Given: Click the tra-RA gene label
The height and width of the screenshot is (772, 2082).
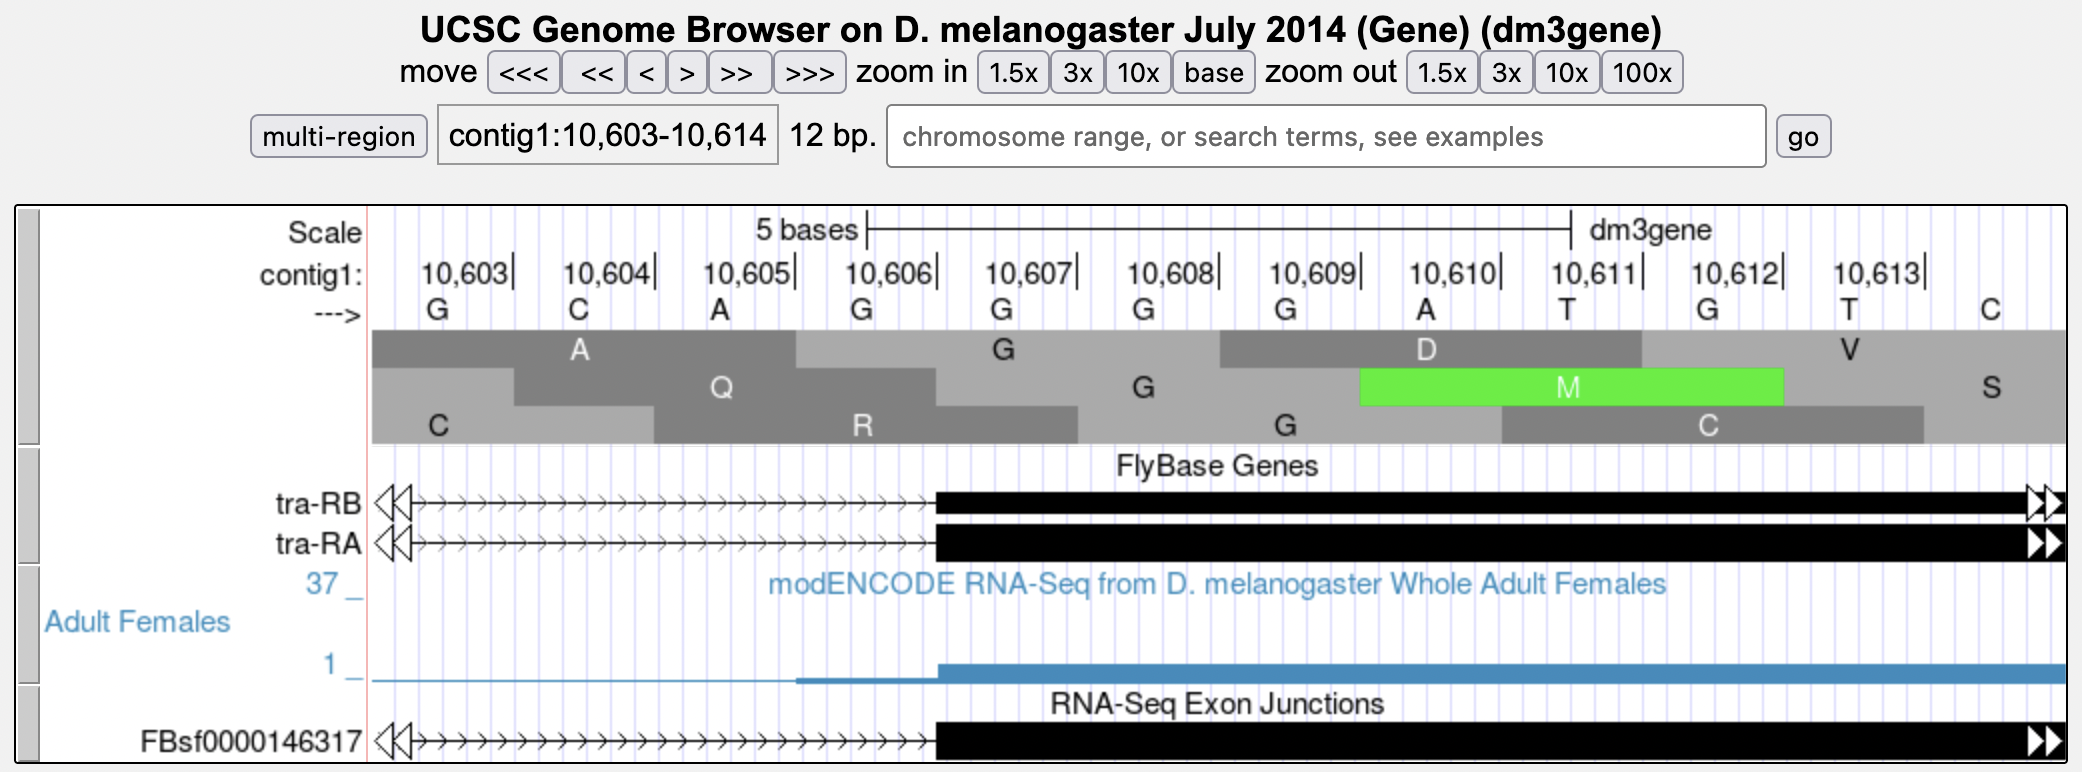Looking at the screenshot, I should 318,543.
